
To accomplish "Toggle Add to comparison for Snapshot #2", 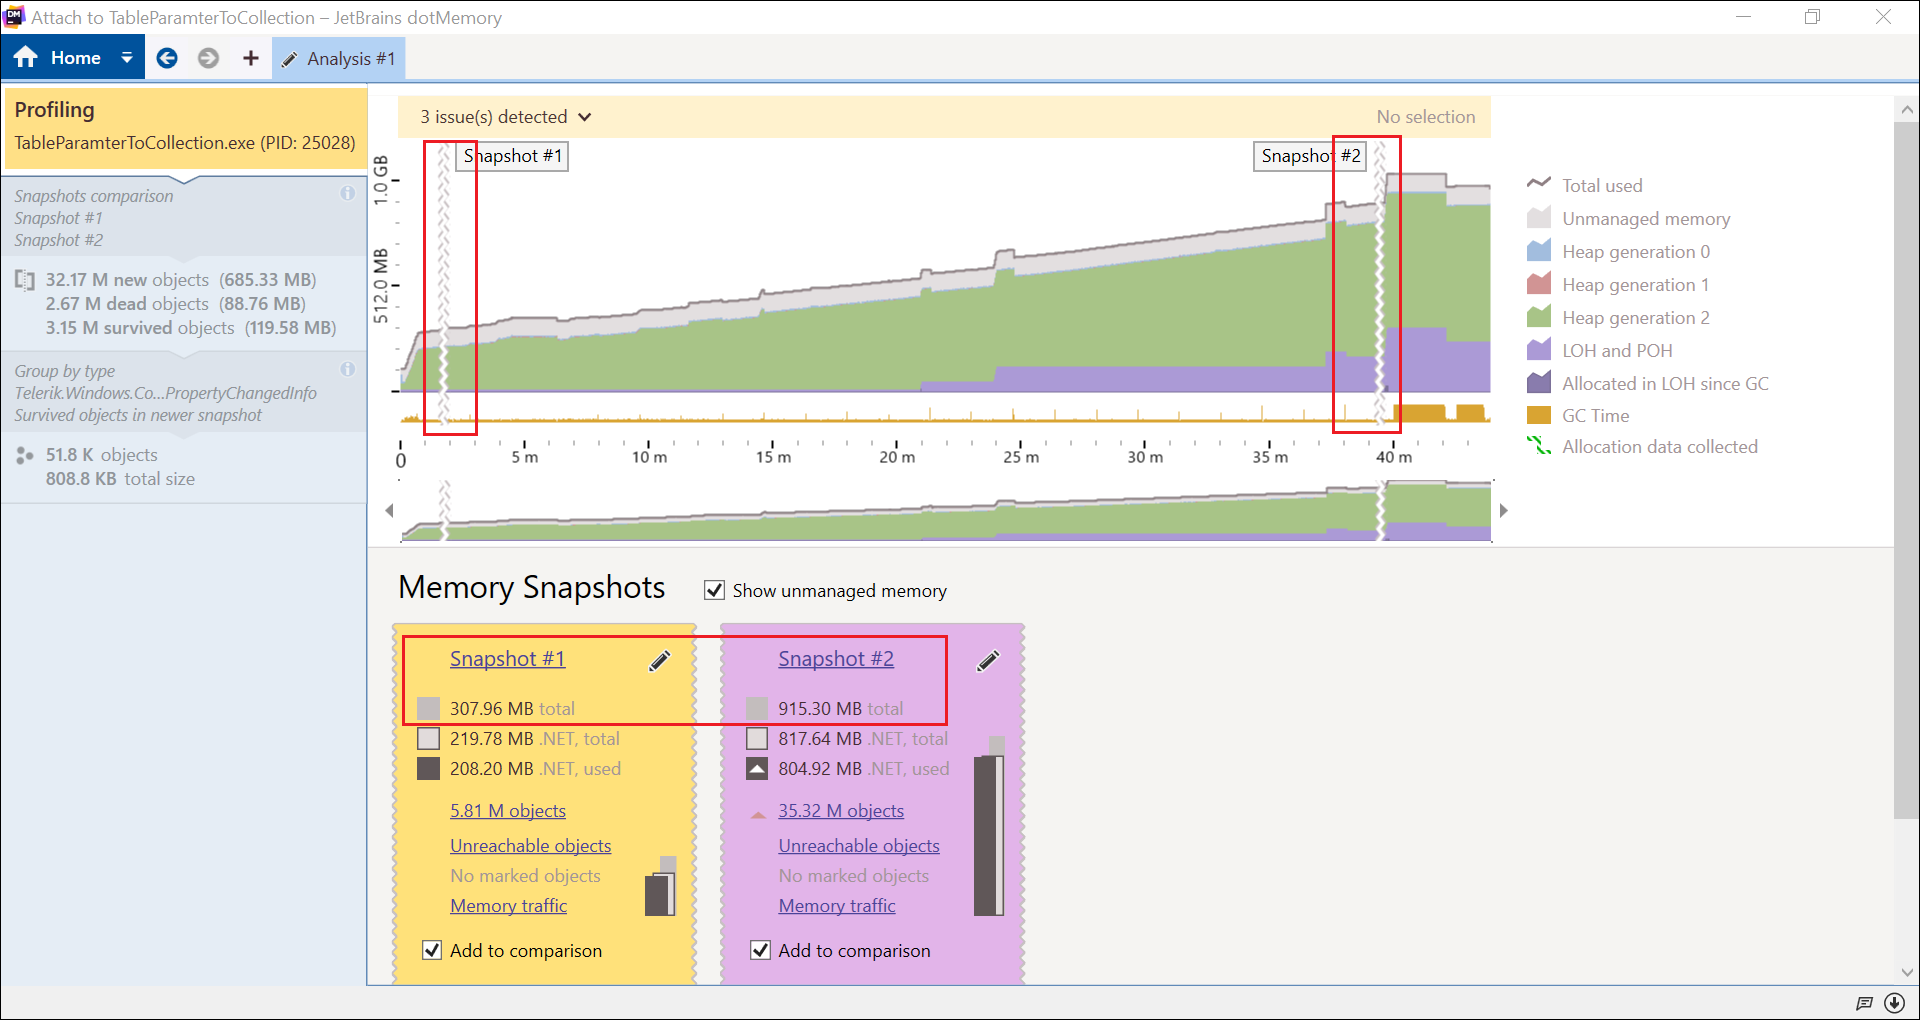I will (760, 950).
